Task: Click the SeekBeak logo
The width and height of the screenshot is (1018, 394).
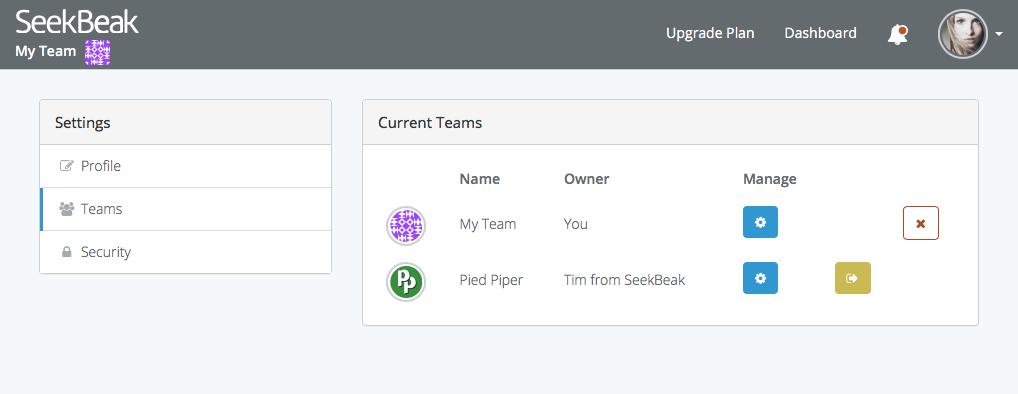Action: (77, 22)
